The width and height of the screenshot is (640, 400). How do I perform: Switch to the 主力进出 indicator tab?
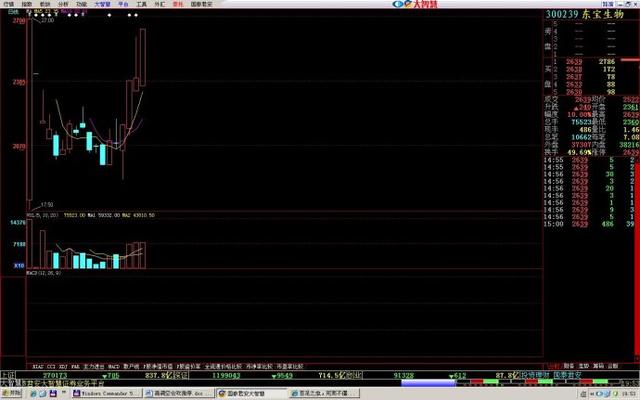pos(94,367)
